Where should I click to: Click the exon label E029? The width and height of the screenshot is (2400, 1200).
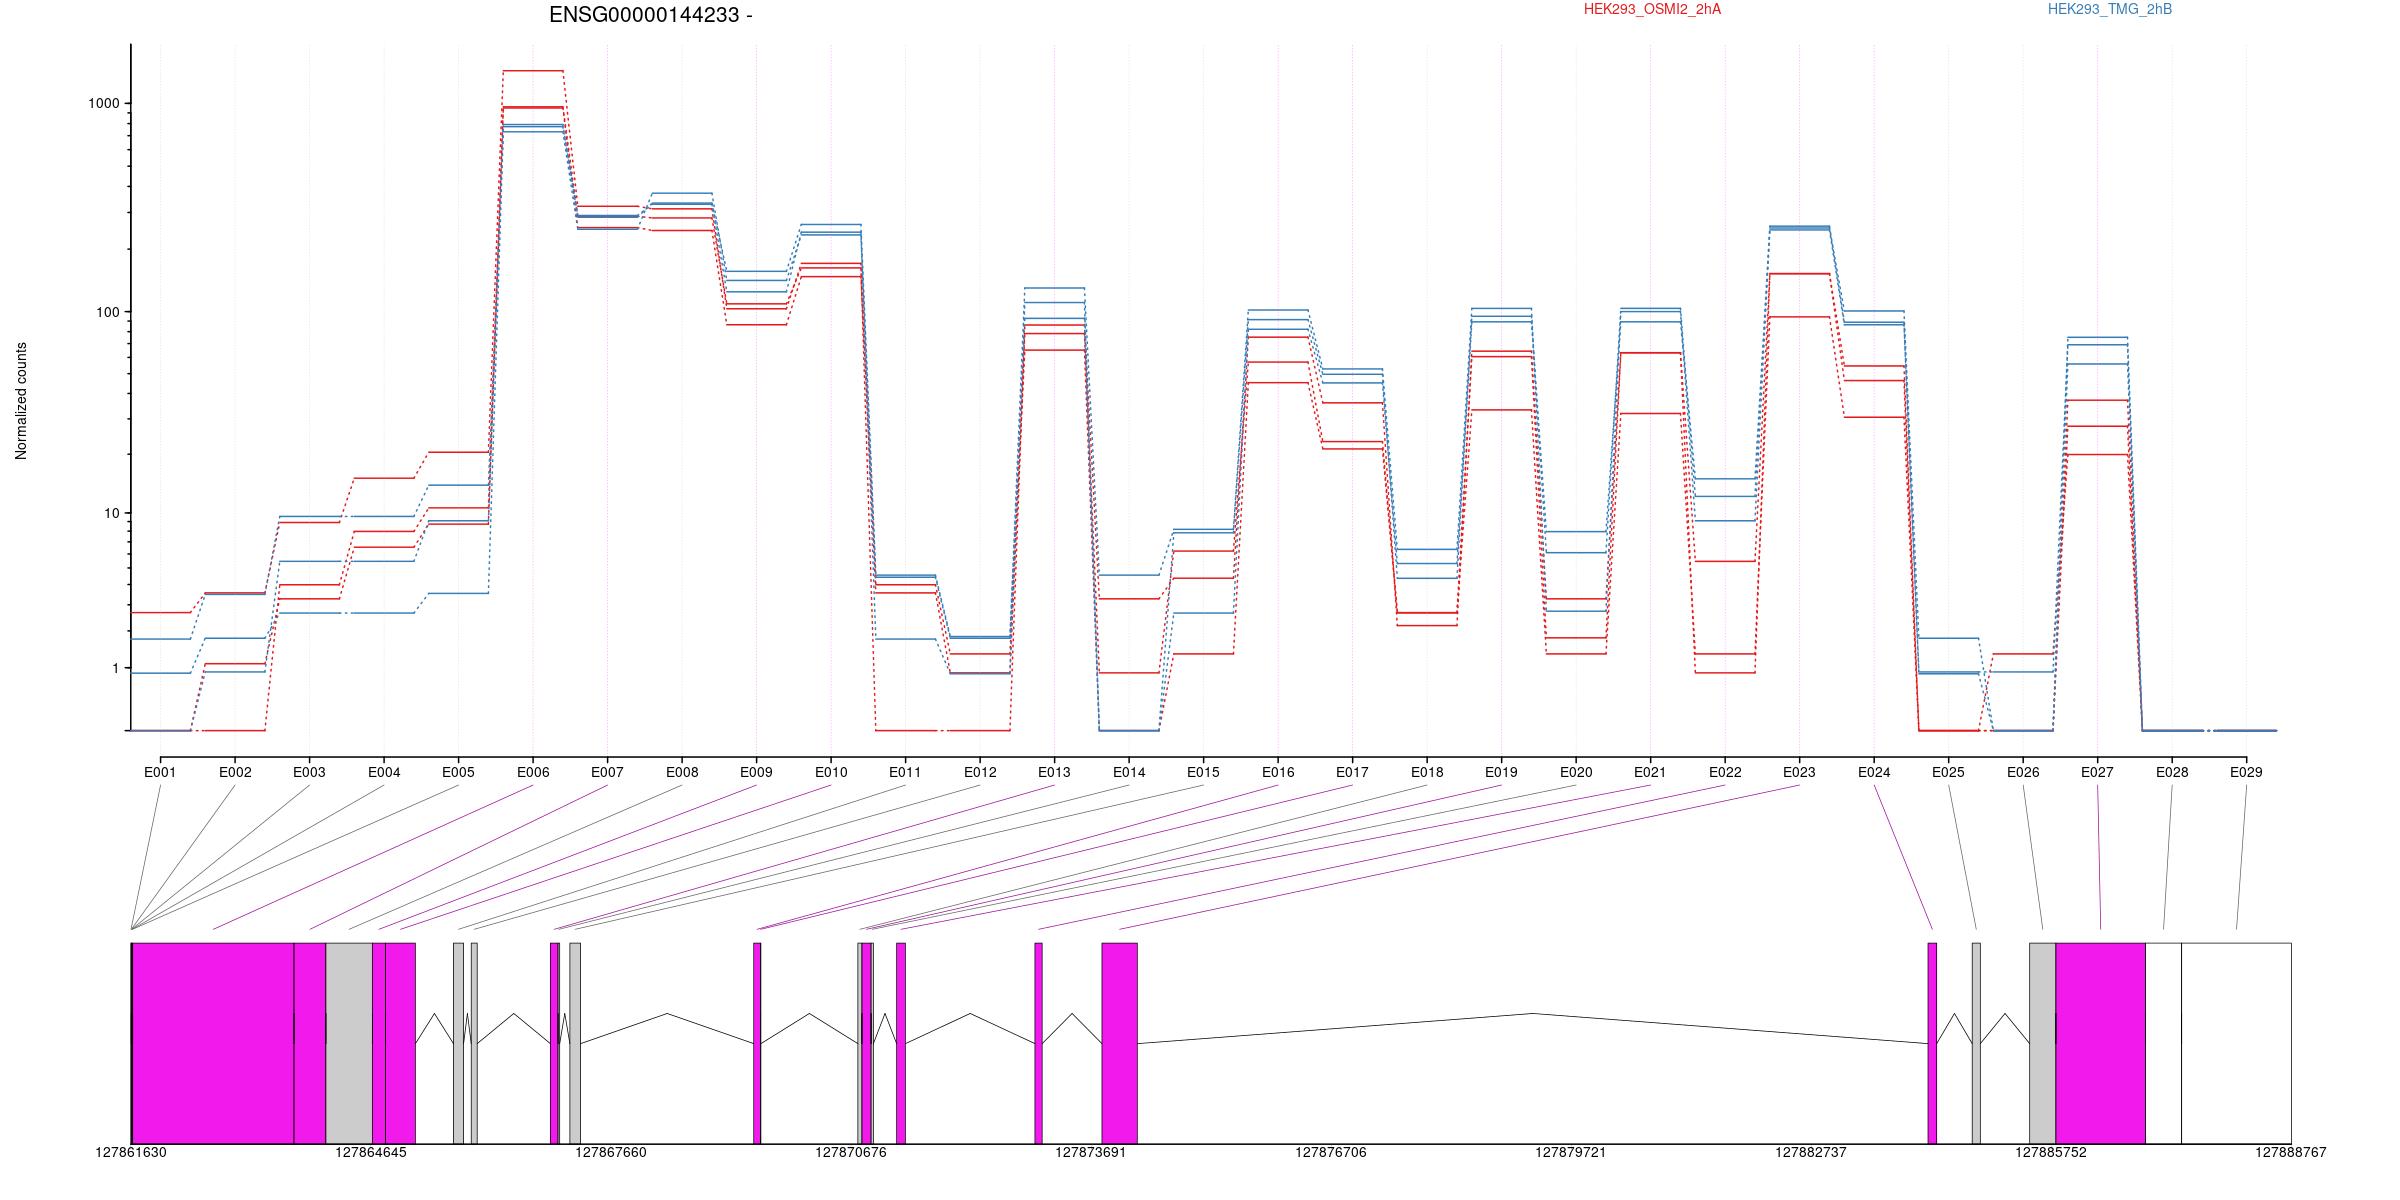[2246, 772]
